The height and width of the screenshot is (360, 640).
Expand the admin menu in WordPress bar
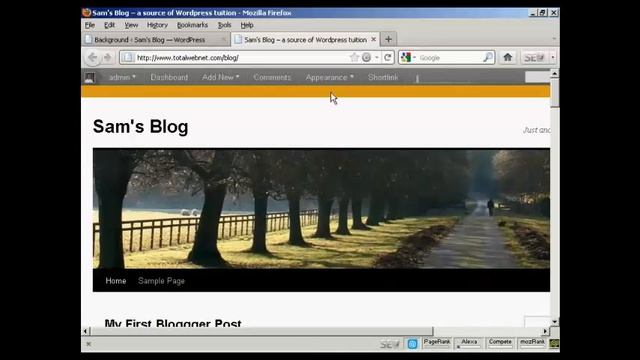point(122,77)
